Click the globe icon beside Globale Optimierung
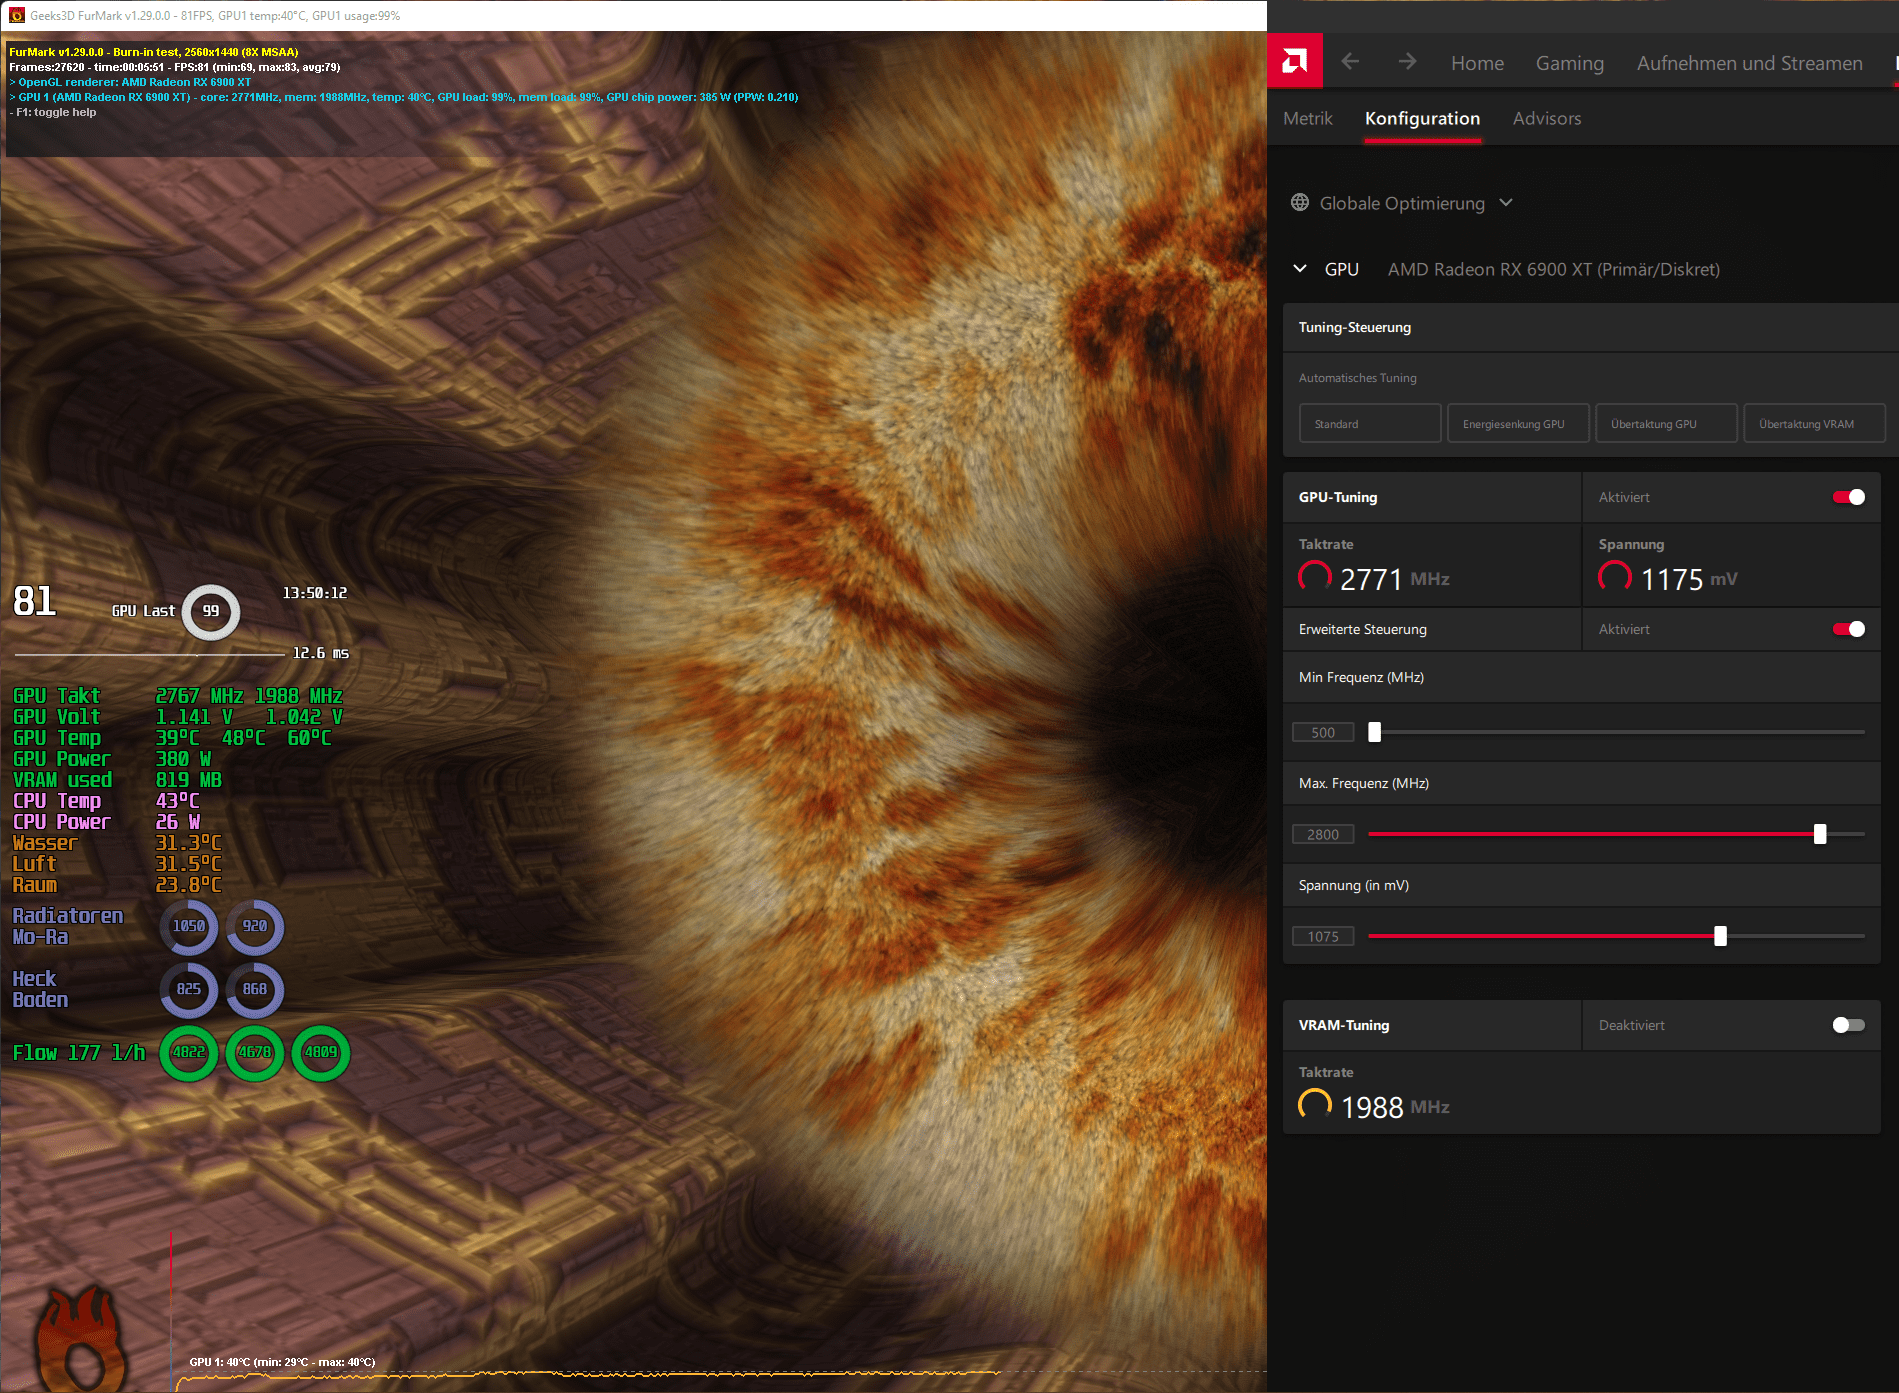1899x1393 pixels. pyautogui.click(x=1300, y=203)
